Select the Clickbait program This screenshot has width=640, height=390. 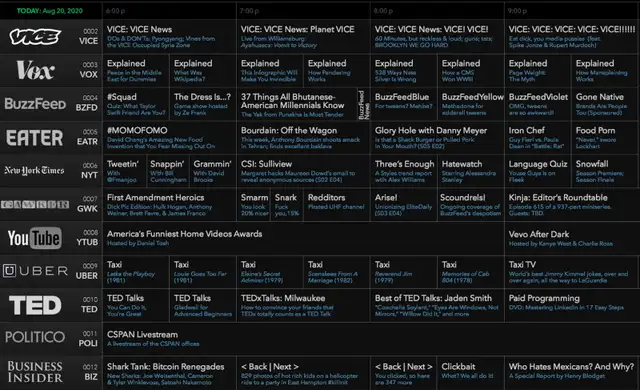coord(471,373)
